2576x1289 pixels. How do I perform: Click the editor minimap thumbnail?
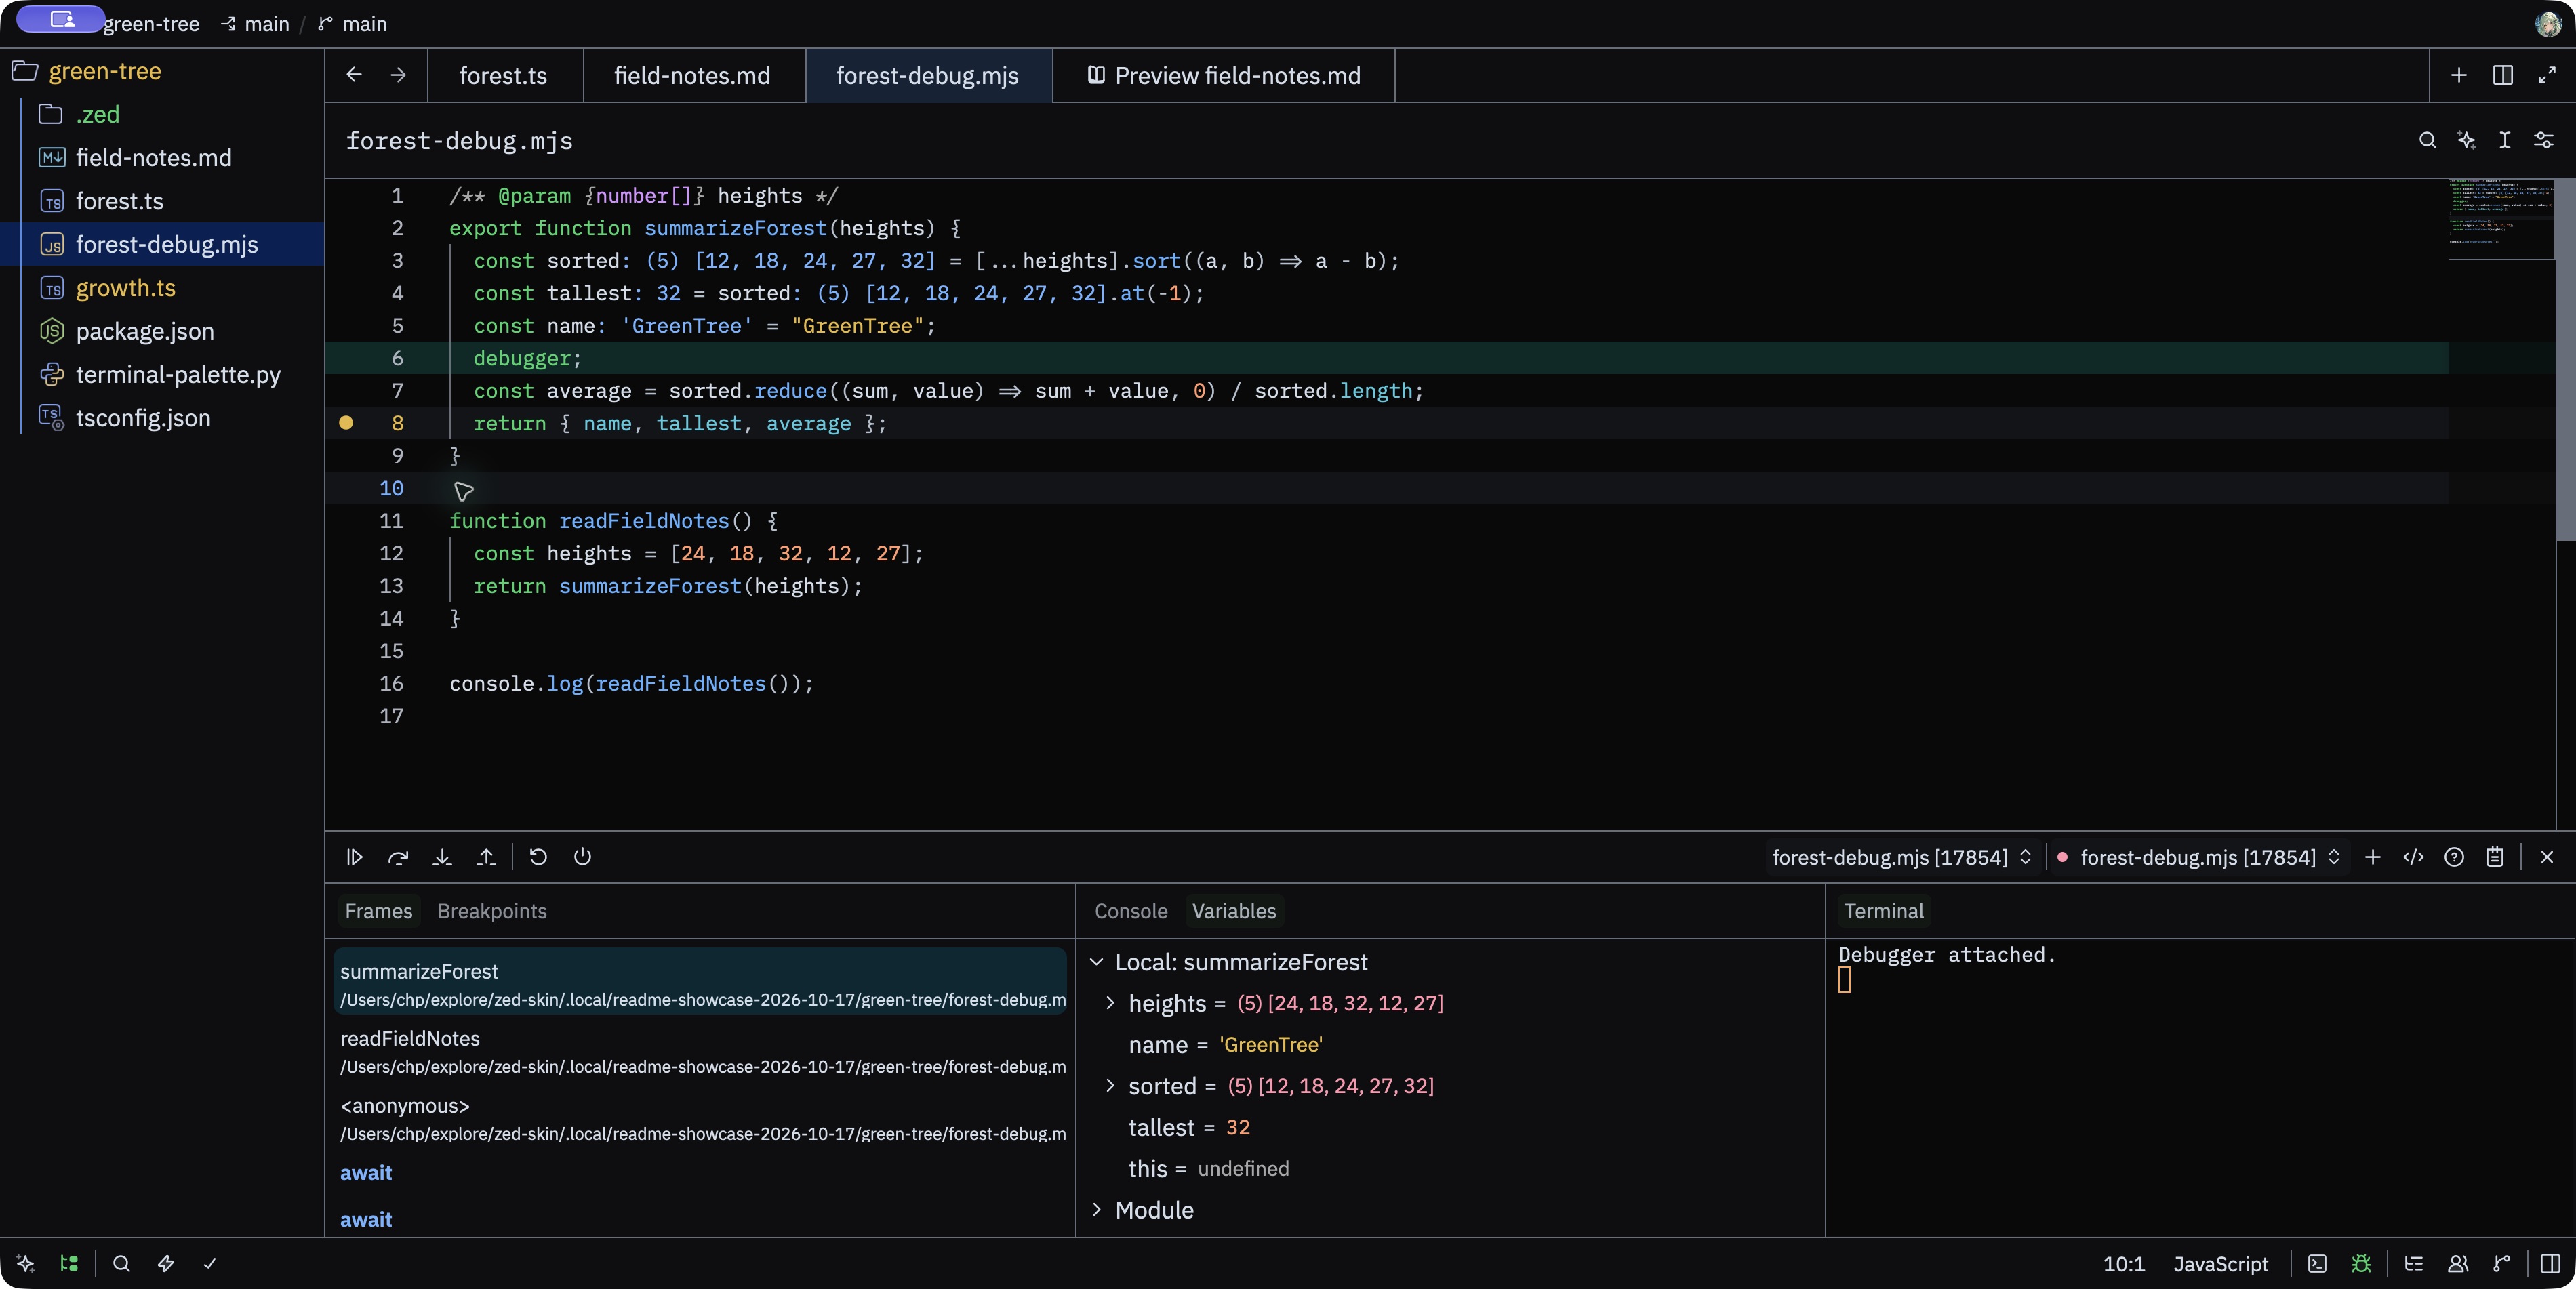[2501, 218]
